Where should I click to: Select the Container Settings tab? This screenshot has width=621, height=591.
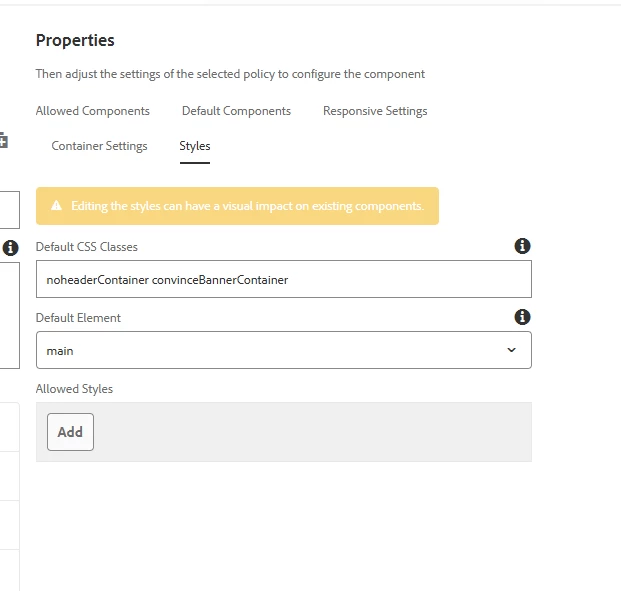99,146
